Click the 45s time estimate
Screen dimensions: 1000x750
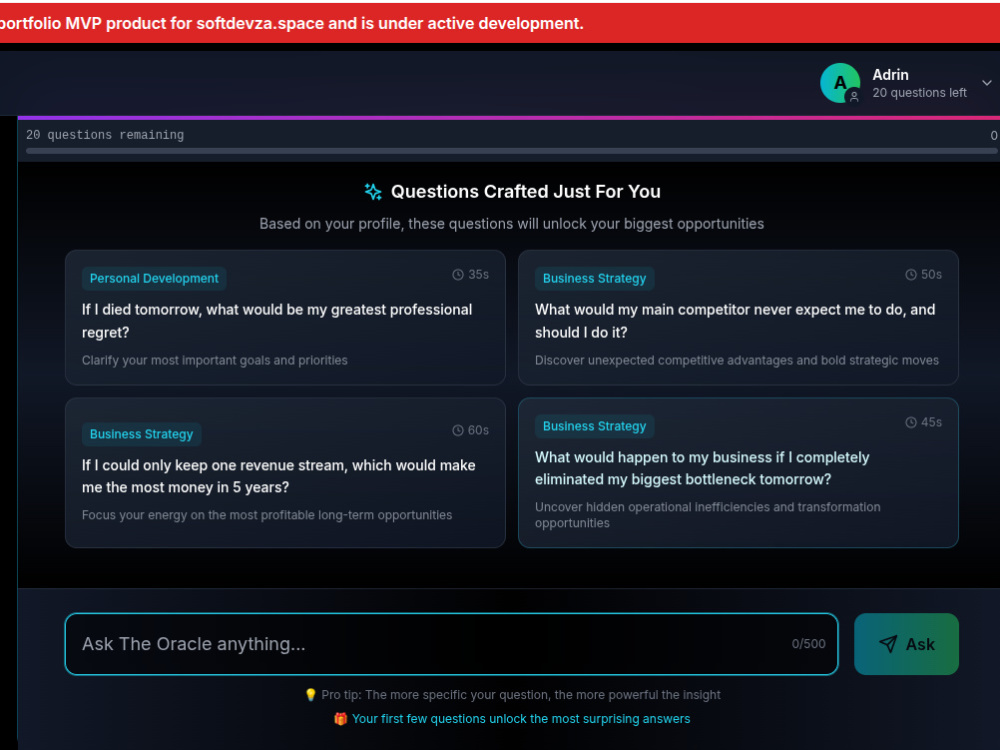pyautogui.click(x=931, y=422)
